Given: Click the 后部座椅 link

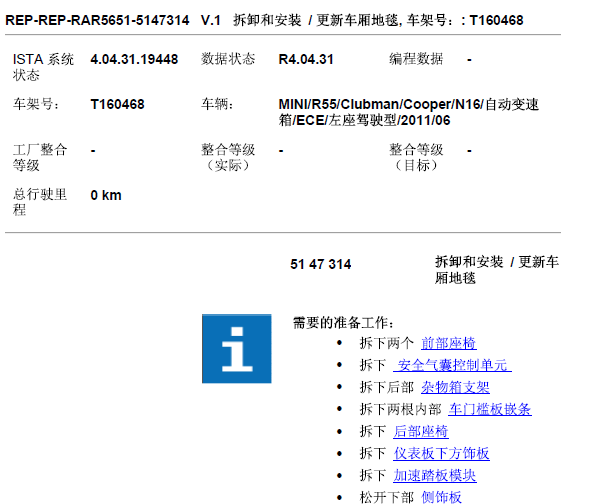Looking at the screenshot, I should 421,432.
